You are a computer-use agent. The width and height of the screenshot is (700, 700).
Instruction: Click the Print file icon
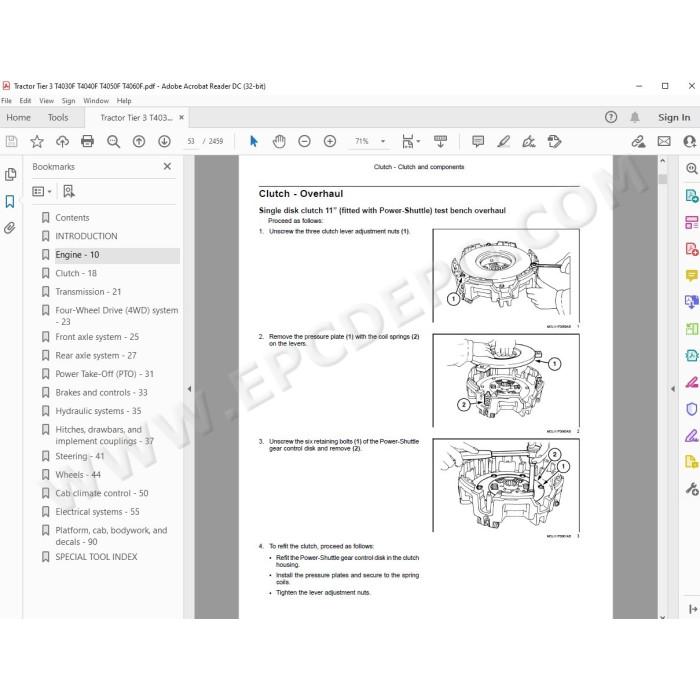(88, 142)
